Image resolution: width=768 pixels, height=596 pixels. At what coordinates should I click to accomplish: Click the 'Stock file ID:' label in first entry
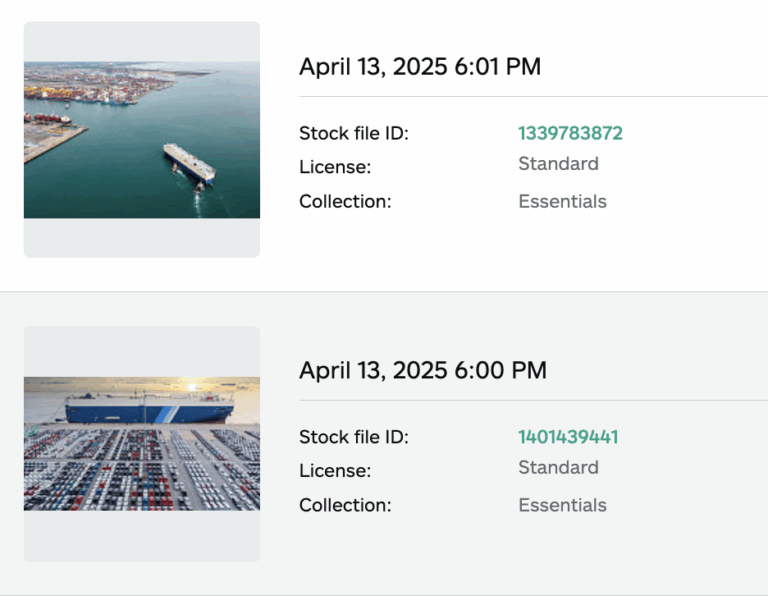[x=354, y=133]
